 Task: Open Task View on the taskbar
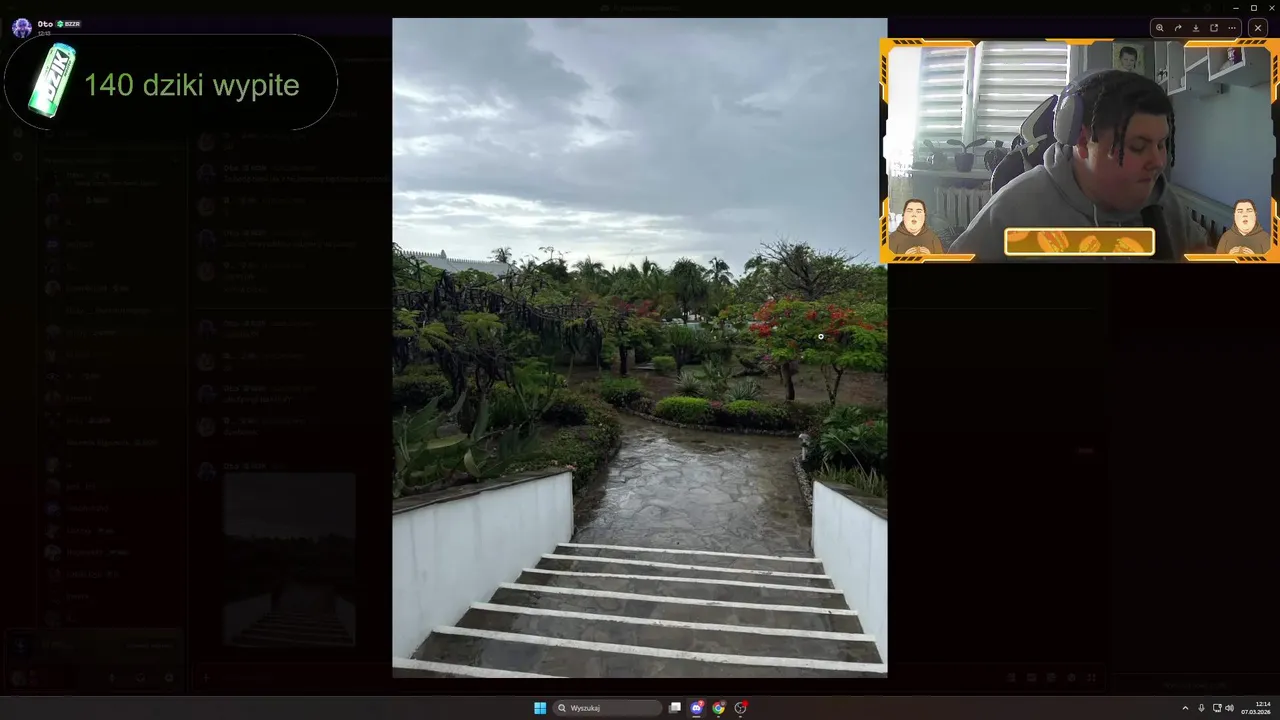[x=675, y=708]
